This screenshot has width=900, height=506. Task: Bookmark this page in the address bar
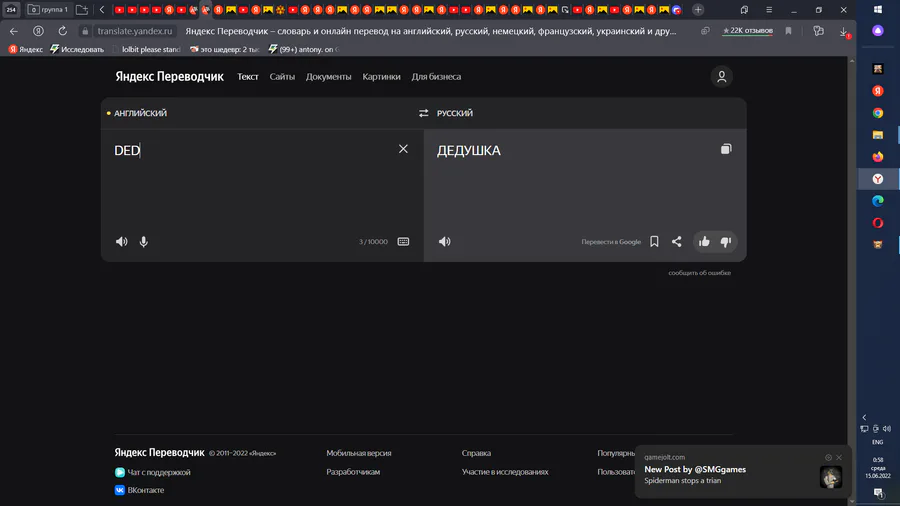(x=788, y=31)
